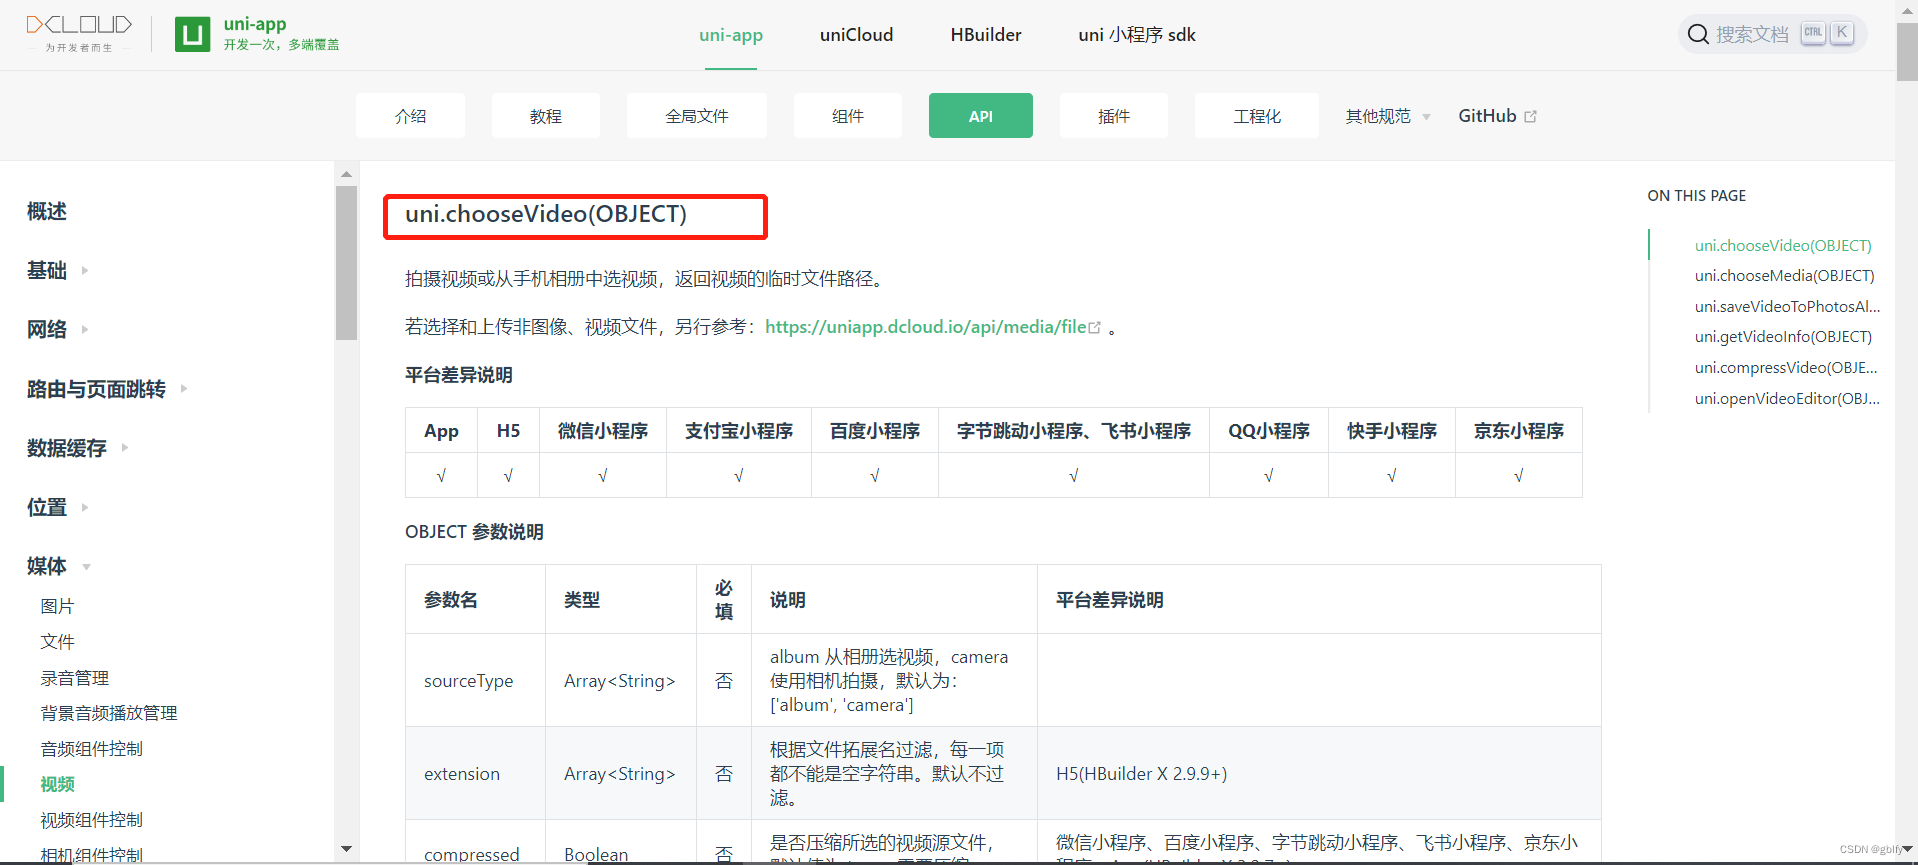The height and width of the screenshot is (865, 1918).
Task: Click the sidebar scrollbar thumb
Action: 346,263
